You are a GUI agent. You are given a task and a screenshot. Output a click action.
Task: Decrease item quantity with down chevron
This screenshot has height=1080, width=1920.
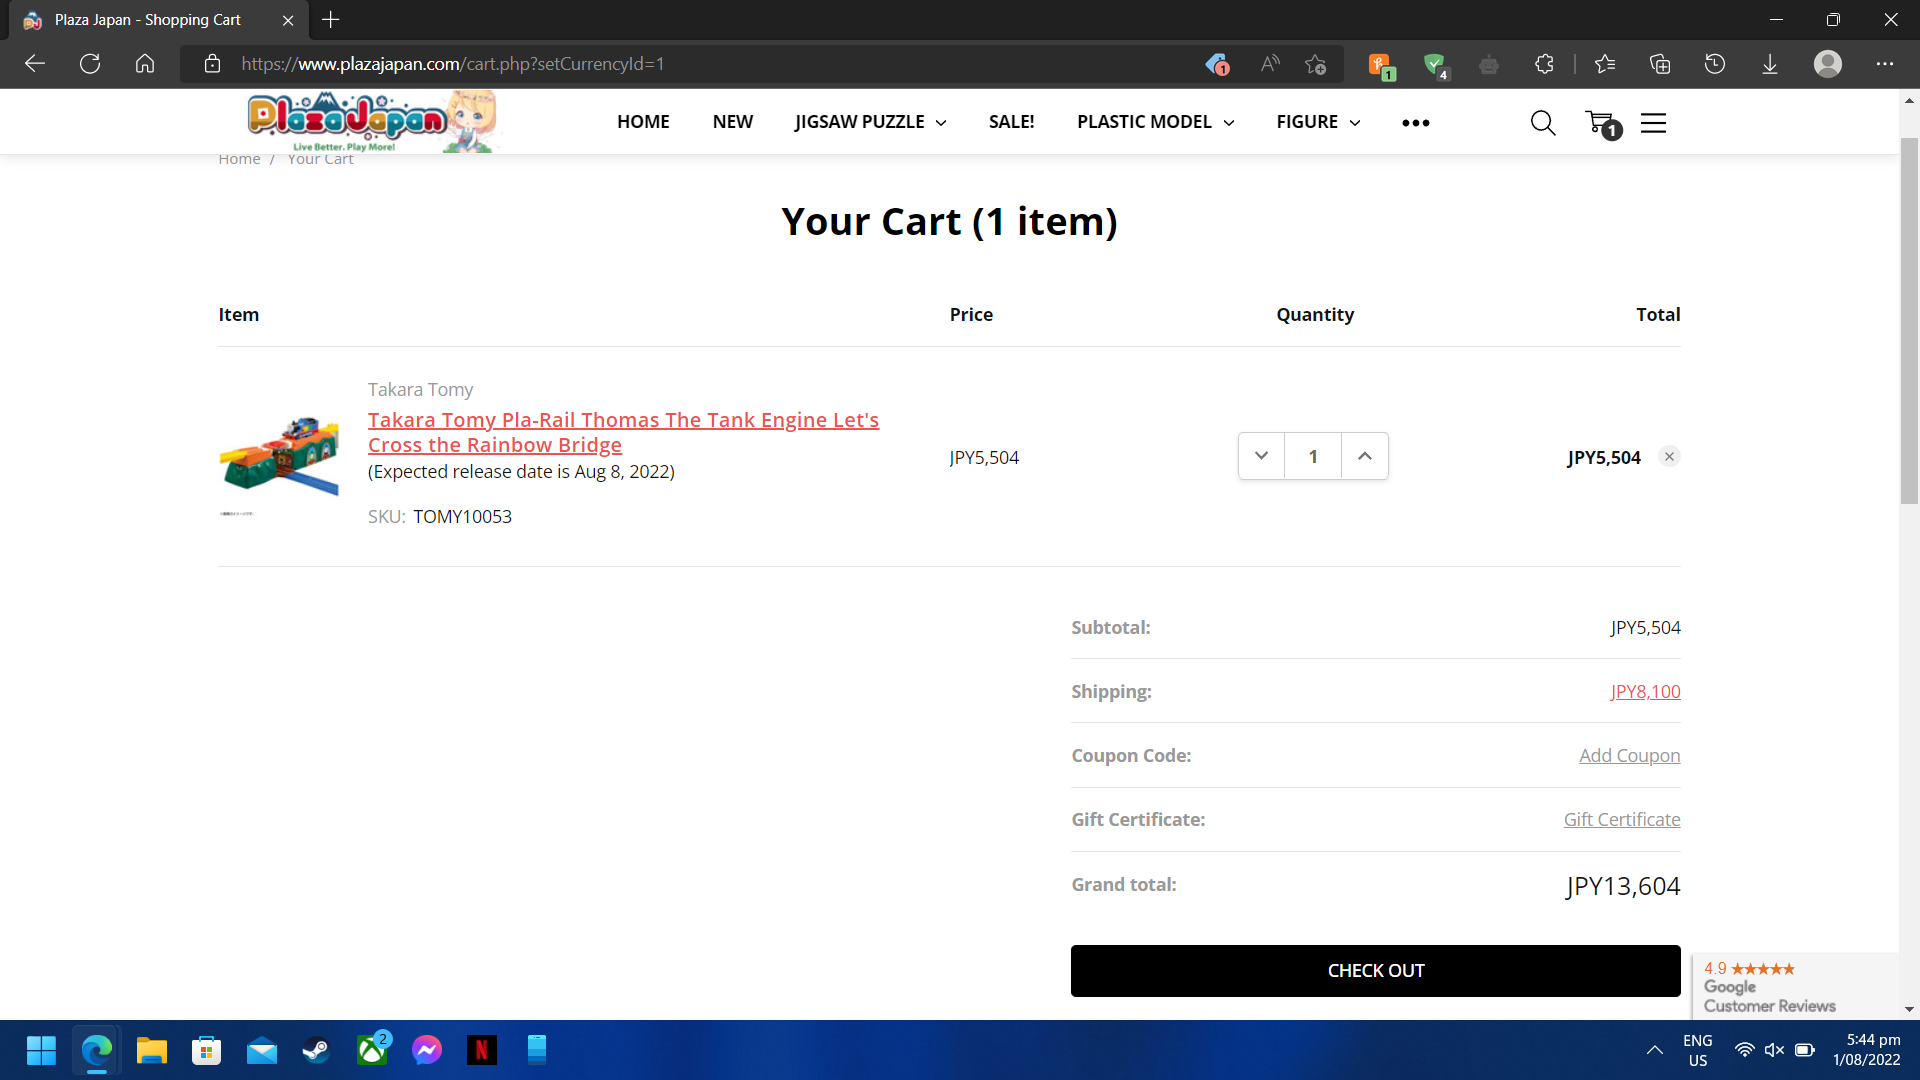(x=1261, y=456)
